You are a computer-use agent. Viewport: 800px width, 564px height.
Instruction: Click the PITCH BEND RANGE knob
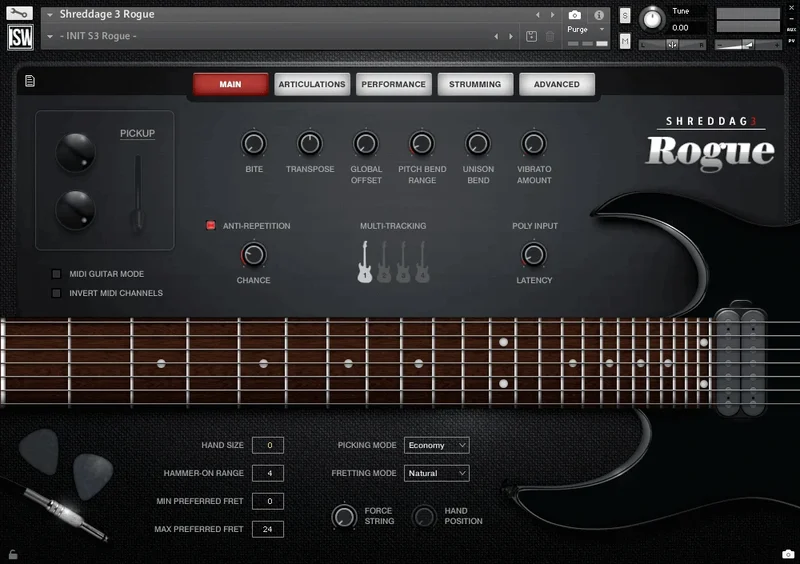point(422,143)
